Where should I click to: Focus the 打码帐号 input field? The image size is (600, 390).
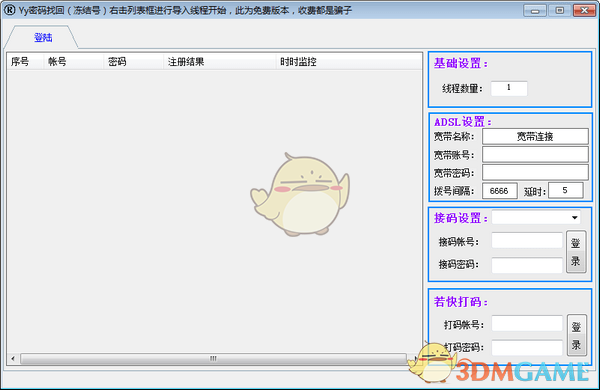[x=527, y=324]
